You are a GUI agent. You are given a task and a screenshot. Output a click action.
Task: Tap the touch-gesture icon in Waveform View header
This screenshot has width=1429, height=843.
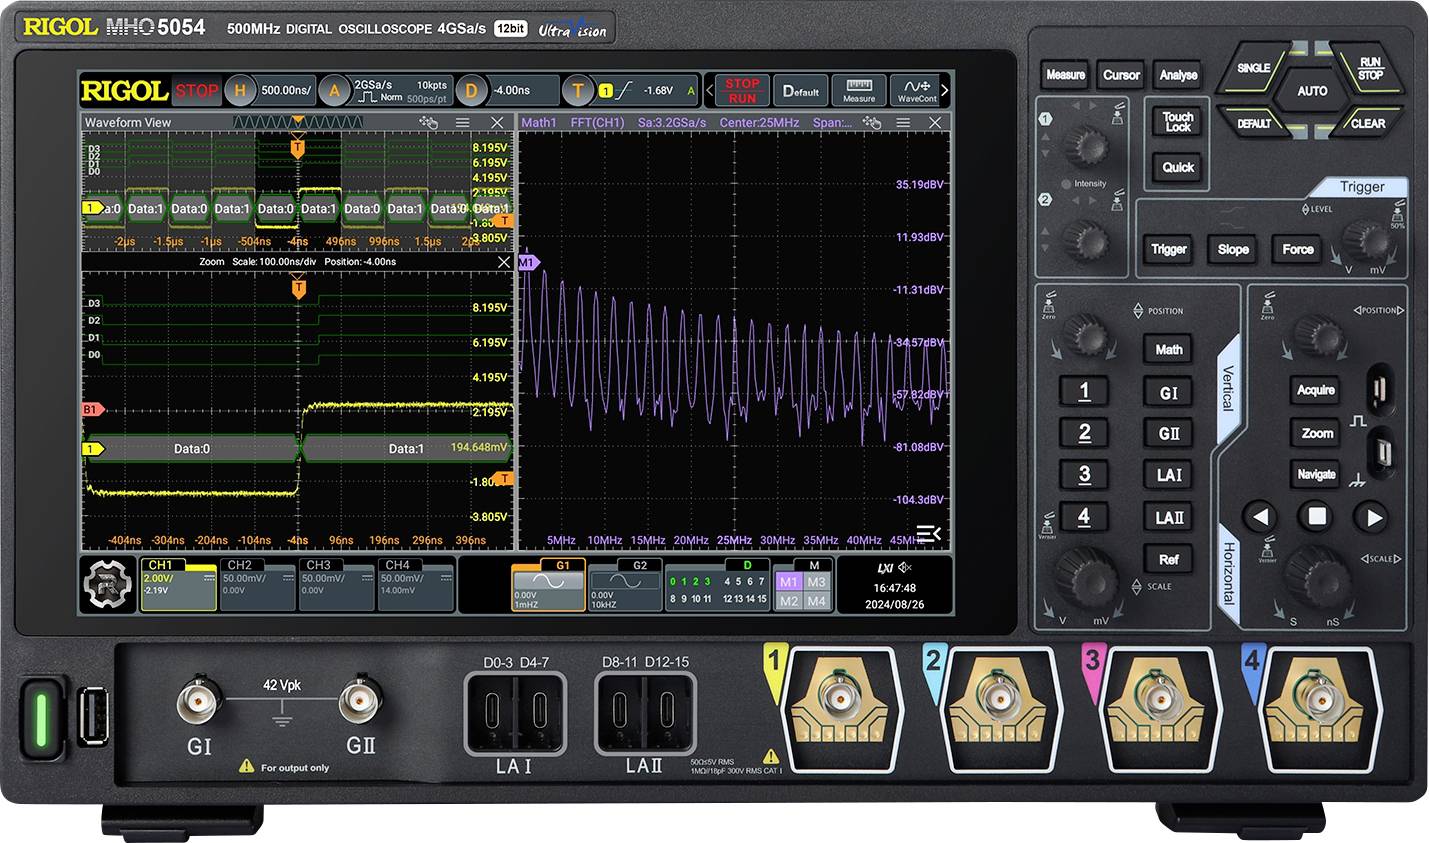[428, 122]
